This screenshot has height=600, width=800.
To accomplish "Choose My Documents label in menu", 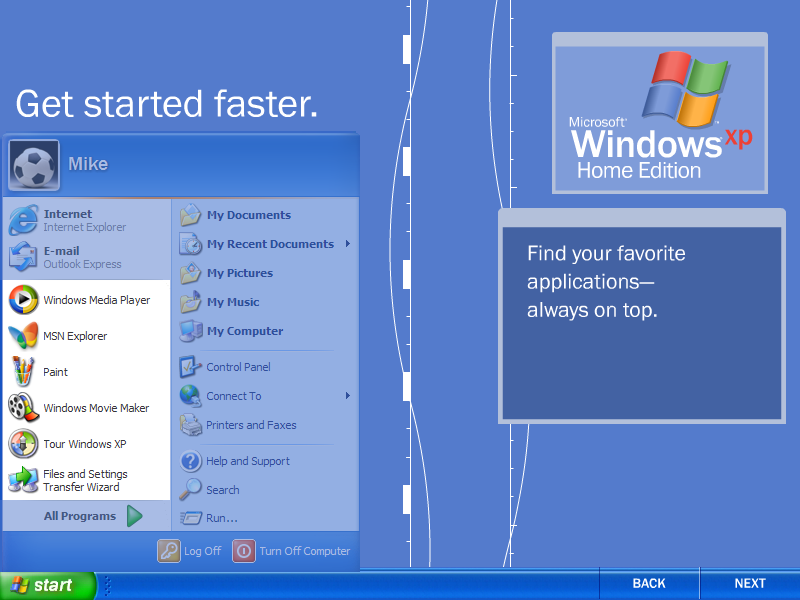I will tap(248, 215).
